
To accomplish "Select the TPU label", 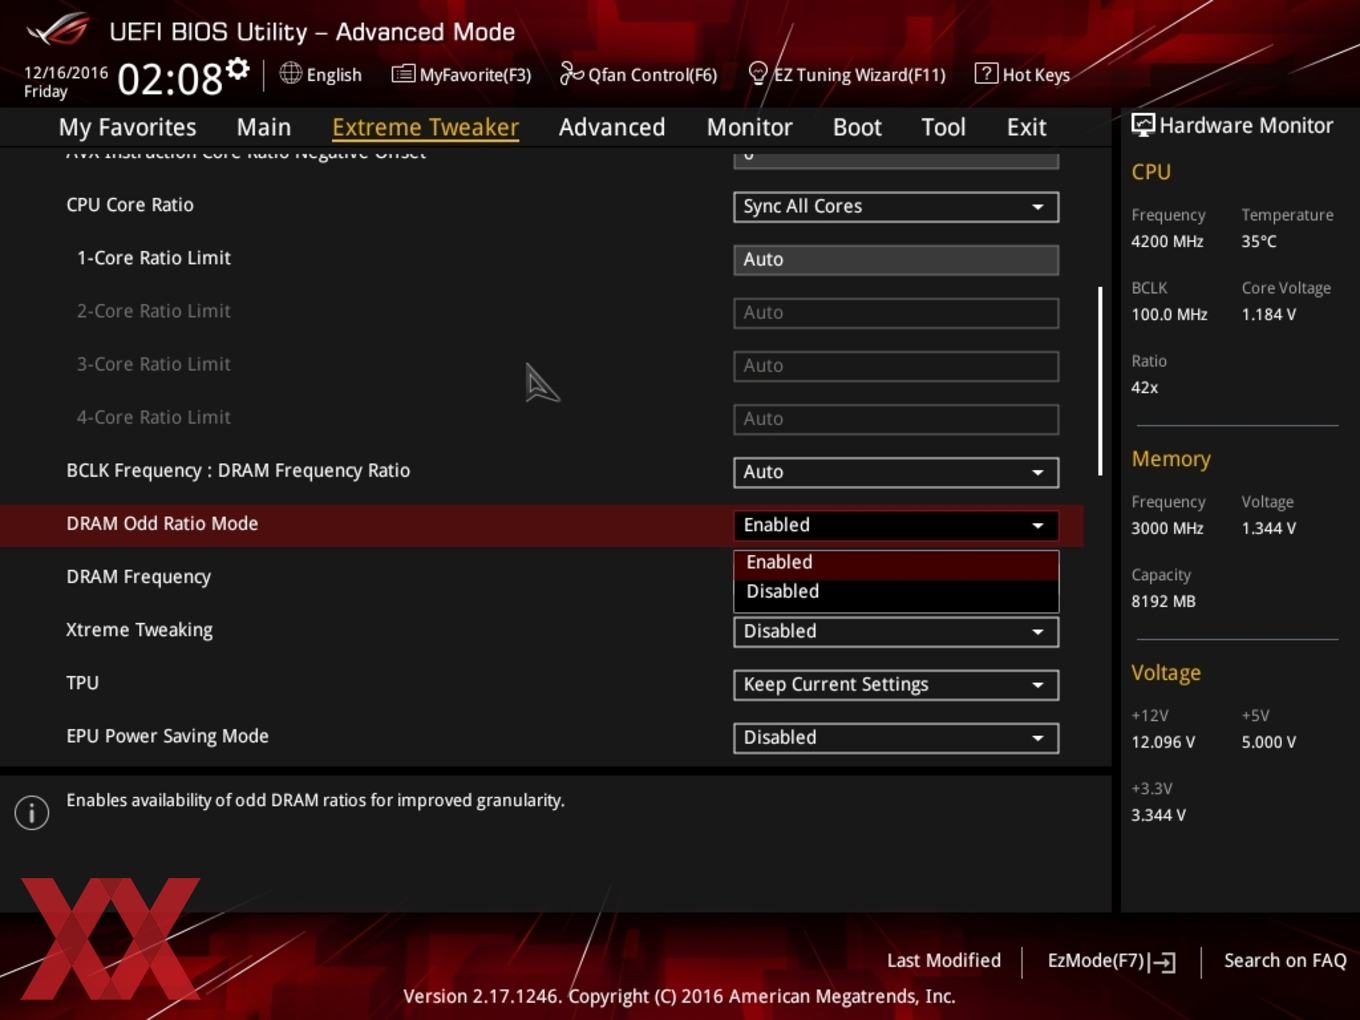I will 82,683.
